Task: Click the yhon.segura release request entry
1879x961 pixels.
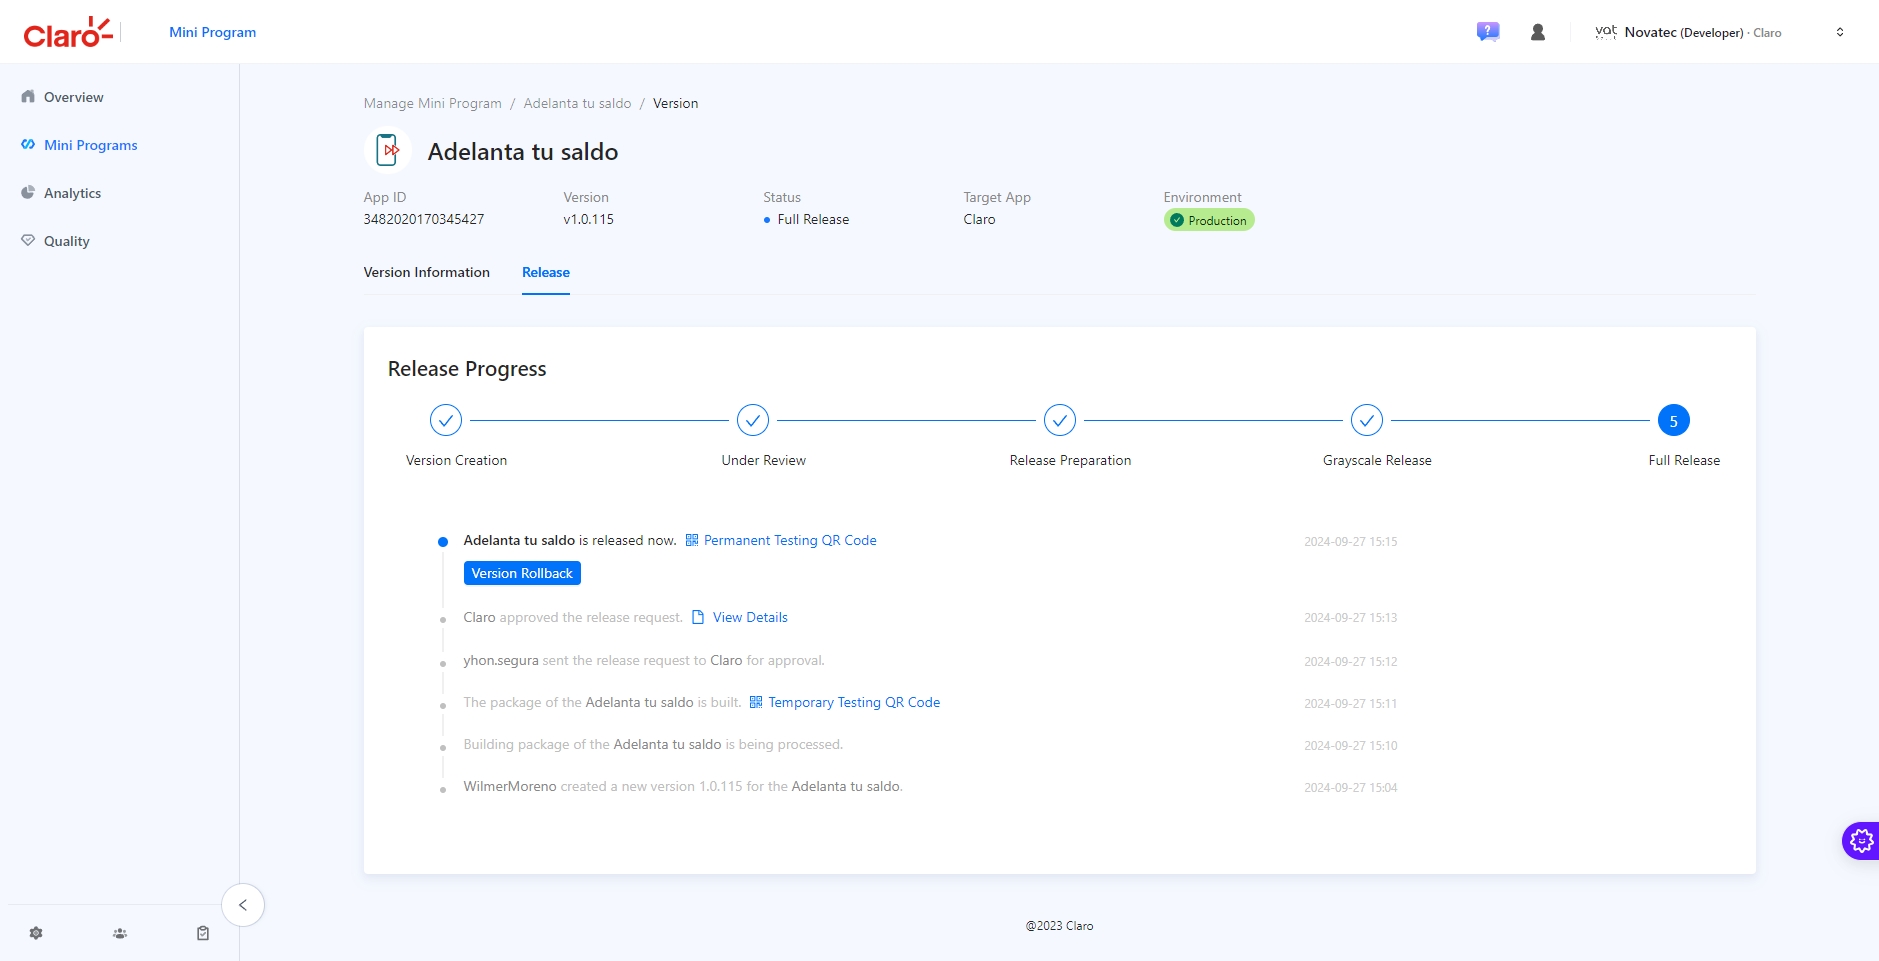Action: [644, 660]
